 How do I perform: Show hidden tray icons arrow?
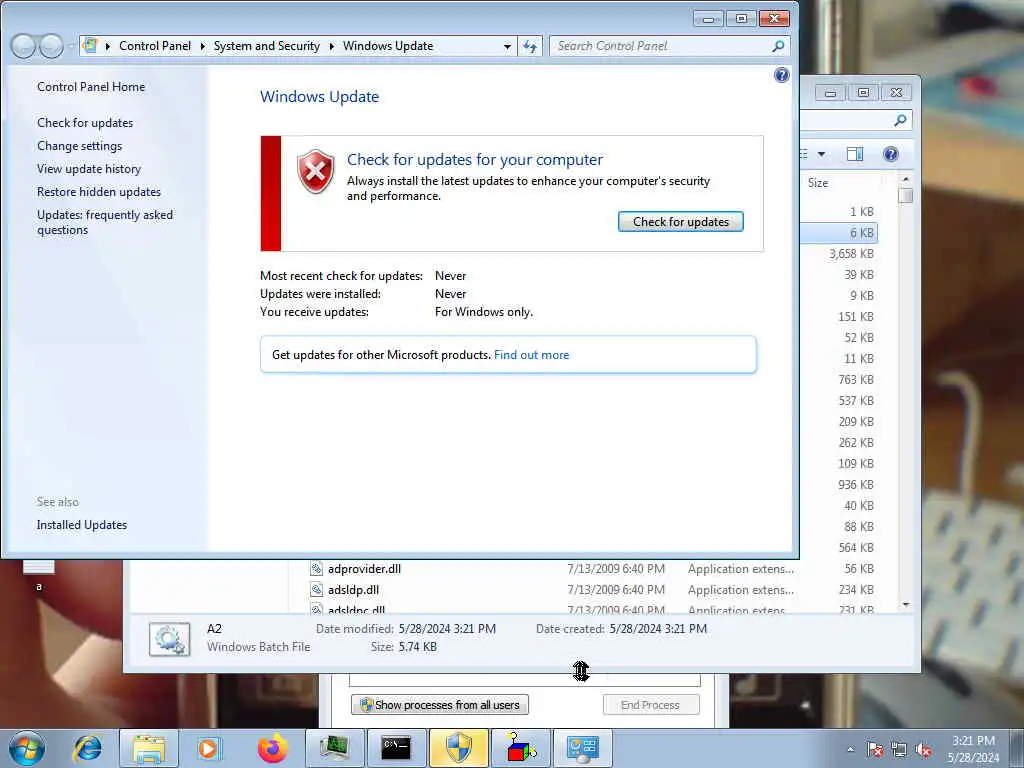pyautogui.click(x=850, y=750)
